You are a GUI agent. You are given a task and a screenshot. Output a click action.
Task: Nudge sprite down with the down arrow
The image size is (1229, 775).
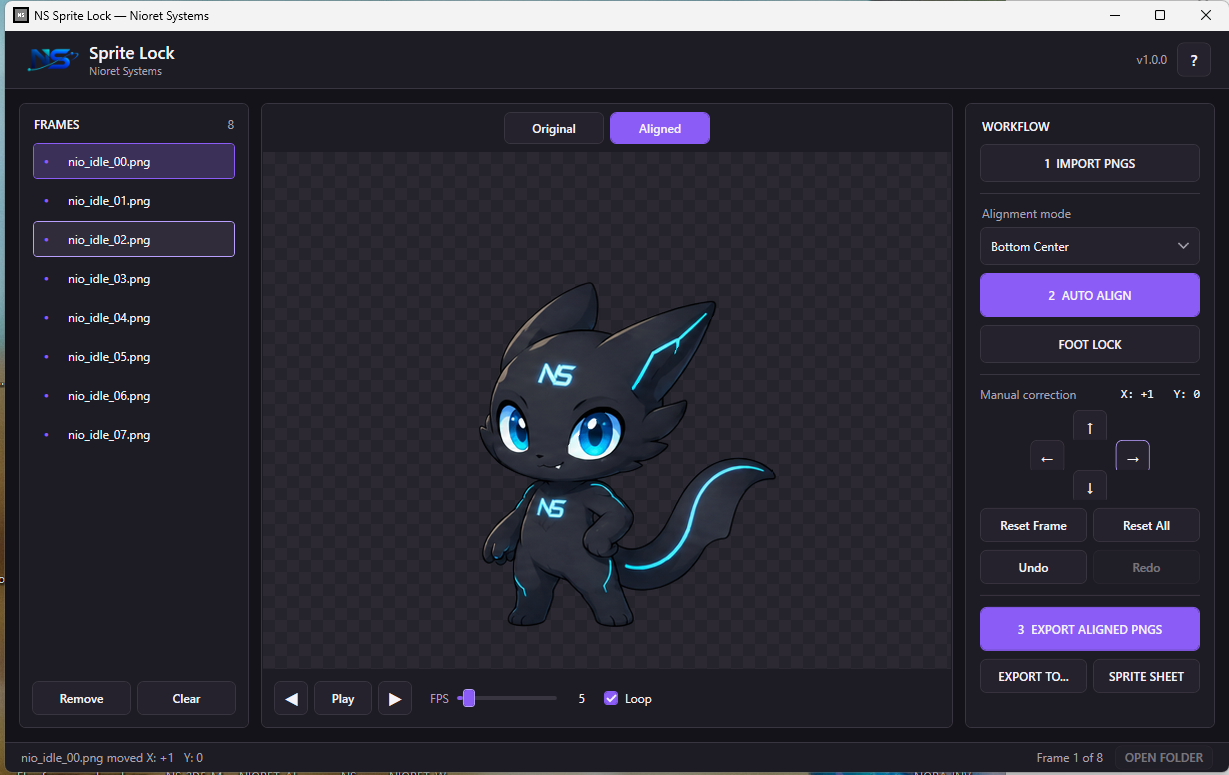[1090, 487]
